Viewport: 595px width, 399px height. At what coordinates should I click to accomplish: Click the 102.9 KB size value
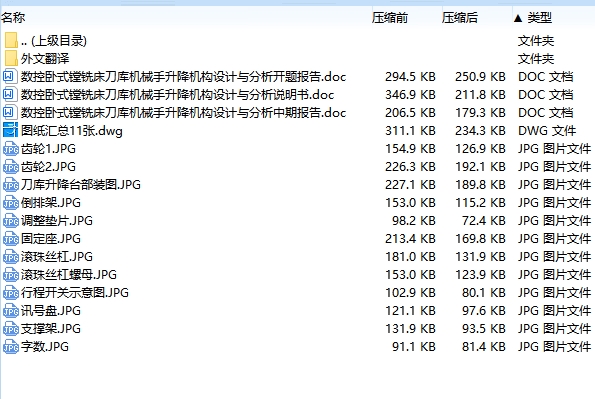410,293
